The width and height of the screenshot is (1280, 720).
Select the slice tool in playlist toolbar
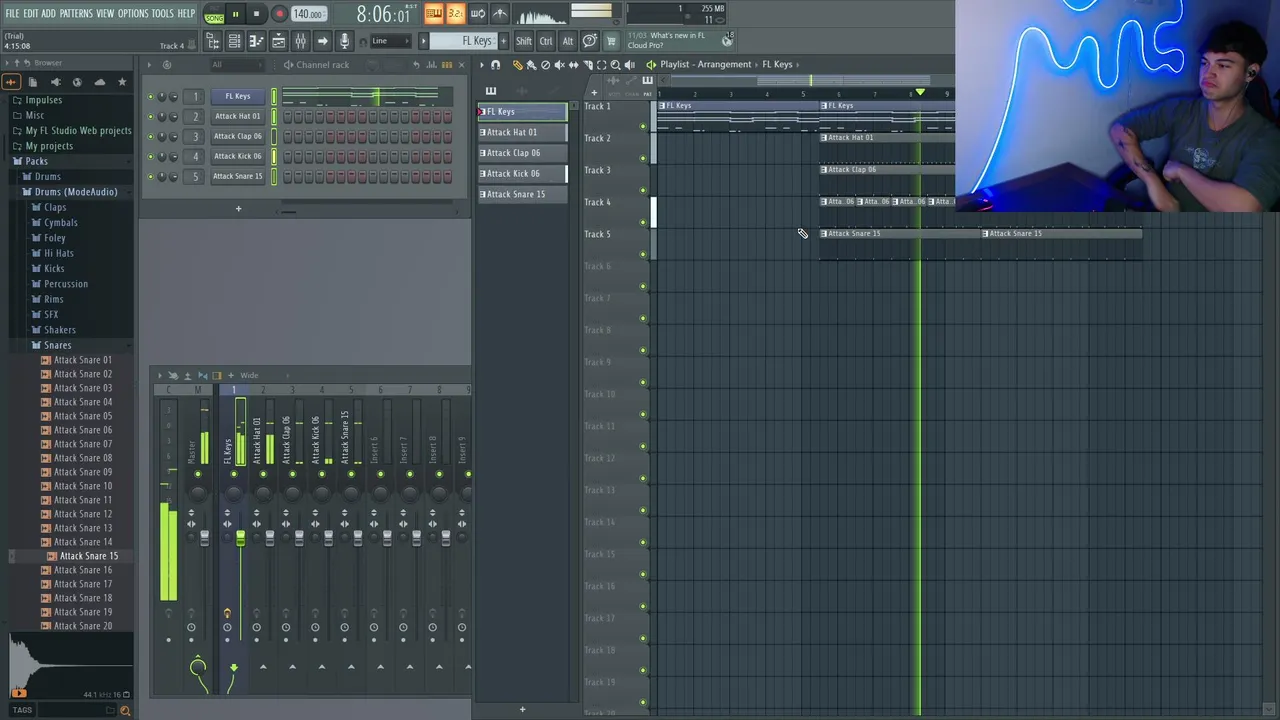coord(587,64)
